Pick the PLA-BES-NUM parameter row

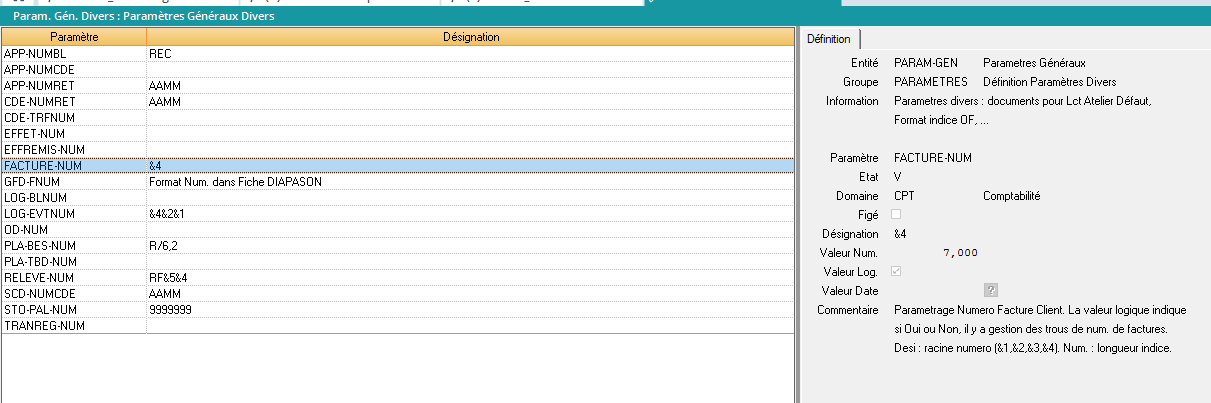[x=74, y=245]
